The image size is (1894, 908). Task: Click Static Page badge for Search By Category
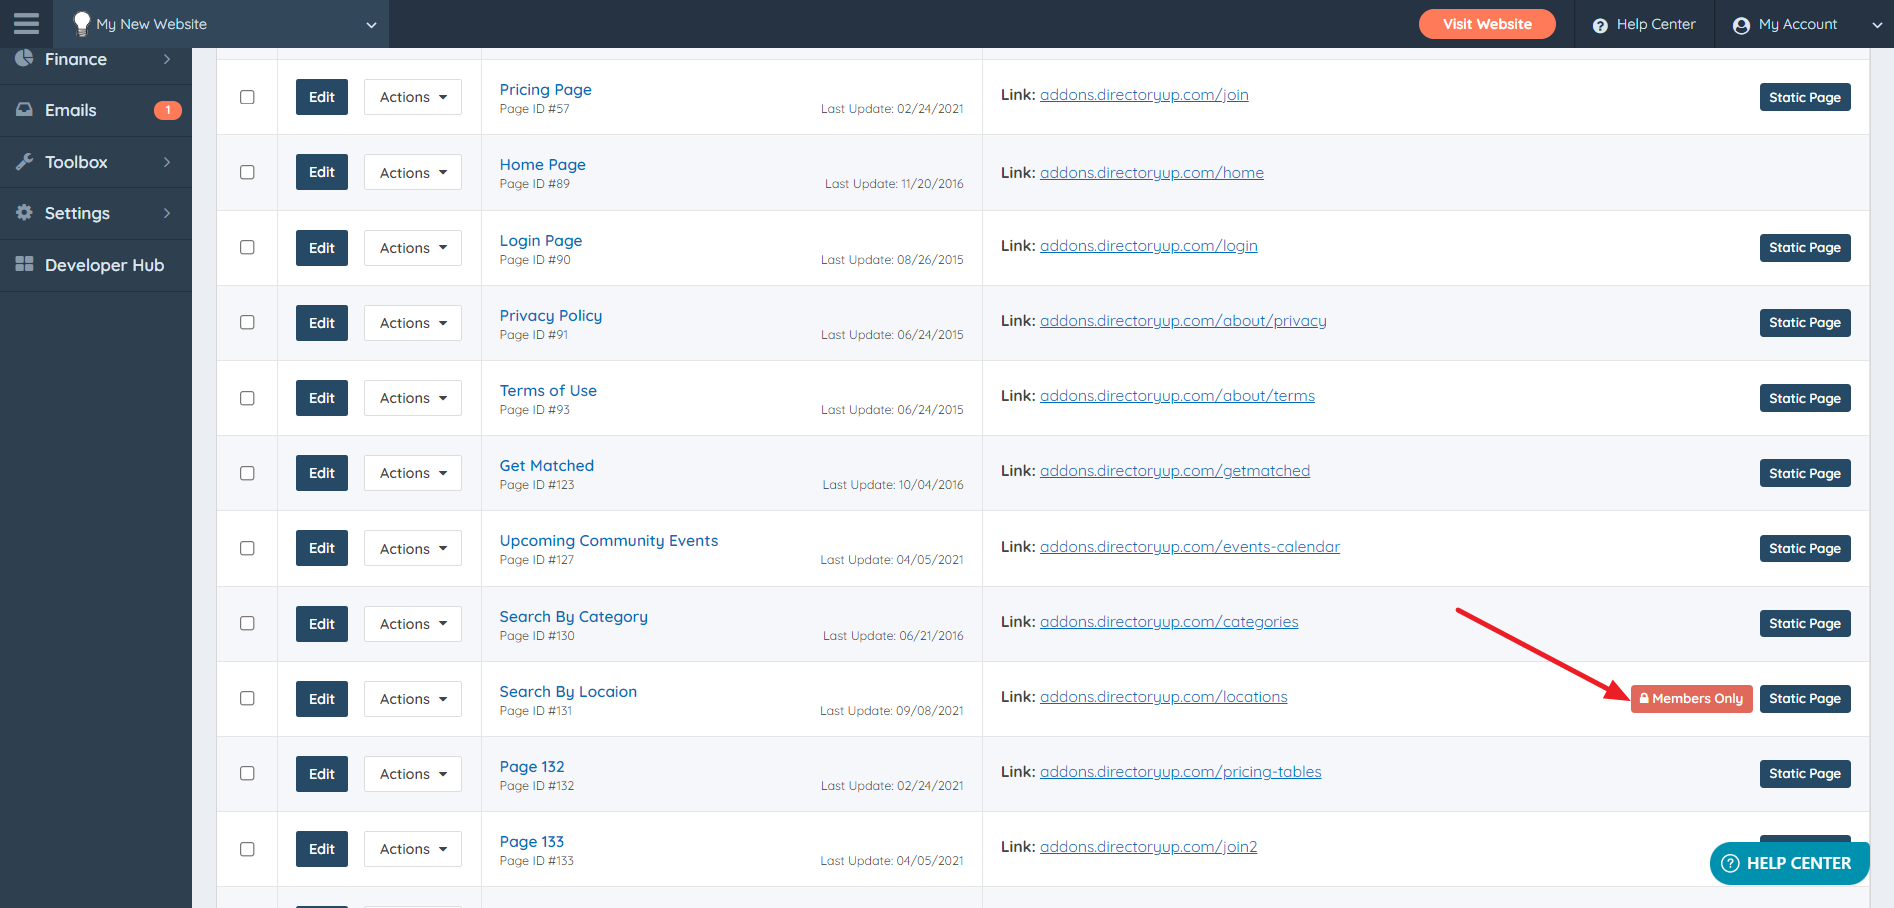tap(1805, 624)
